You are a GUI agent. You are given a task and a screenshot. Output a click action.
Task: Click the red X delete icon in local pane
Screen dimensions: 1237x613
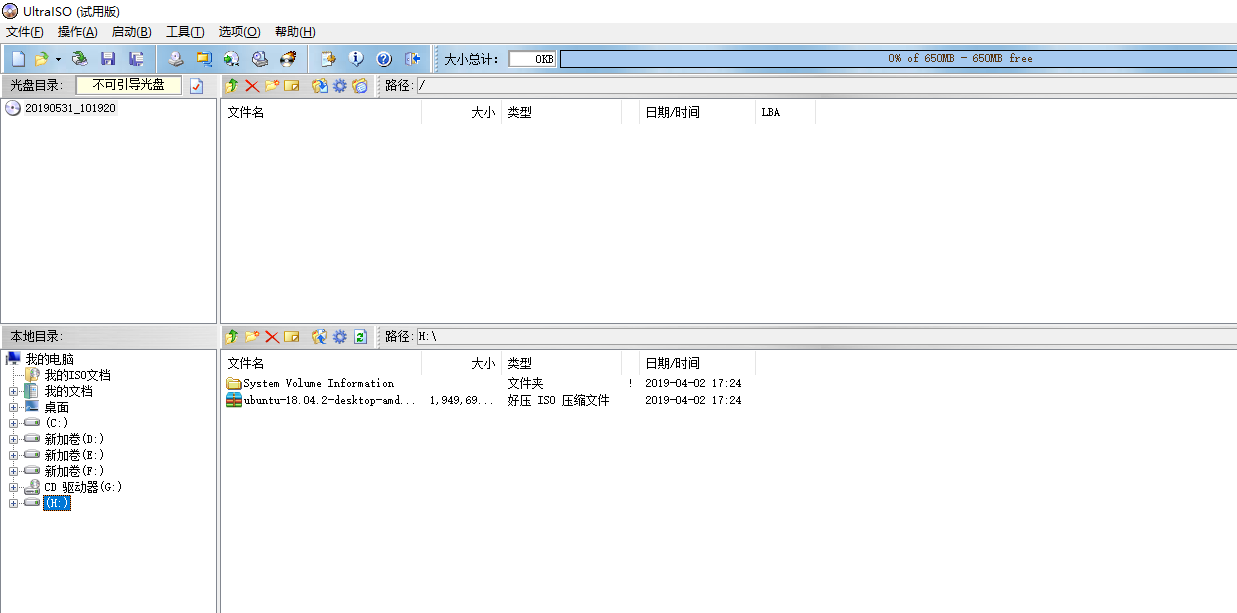pyautogui.click(x=272, y=337)
